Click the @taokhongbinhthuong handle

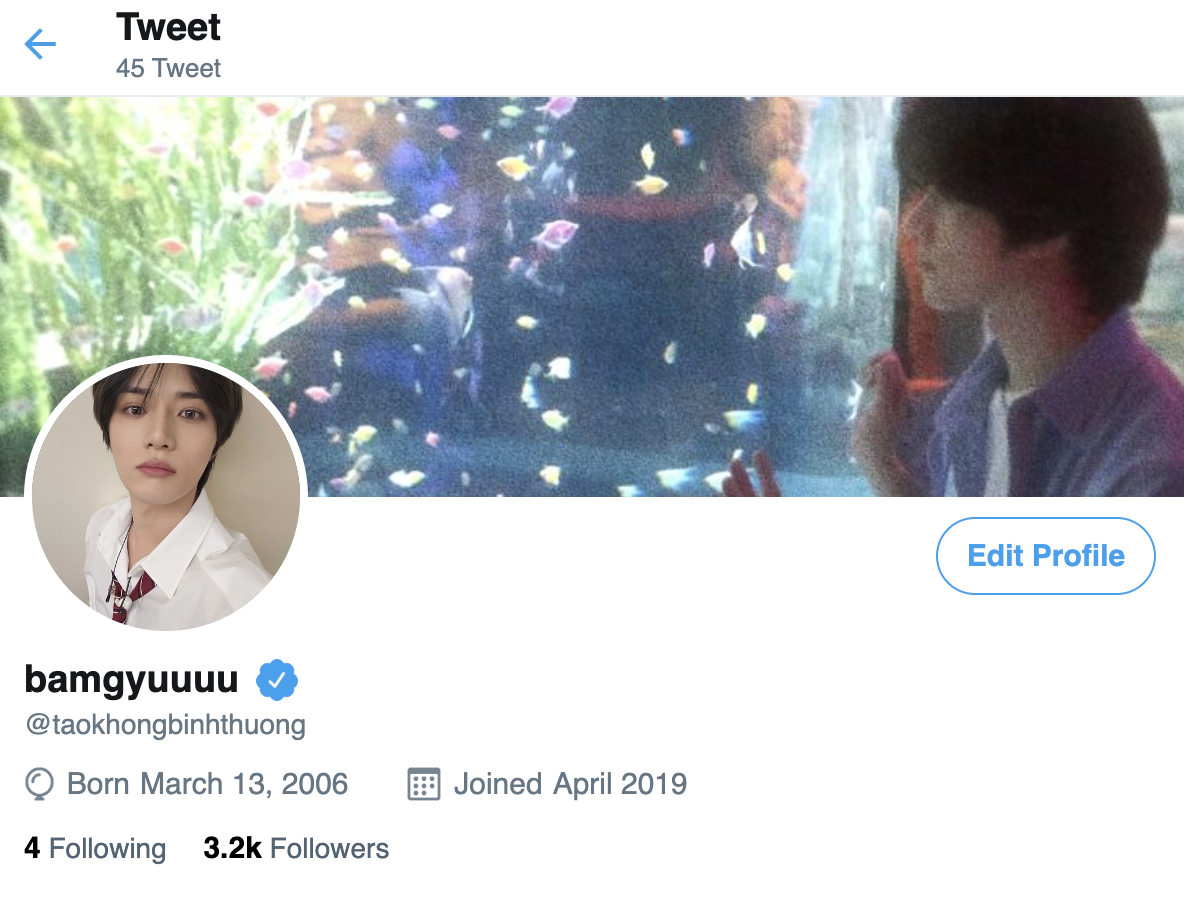tap(165, 724)
